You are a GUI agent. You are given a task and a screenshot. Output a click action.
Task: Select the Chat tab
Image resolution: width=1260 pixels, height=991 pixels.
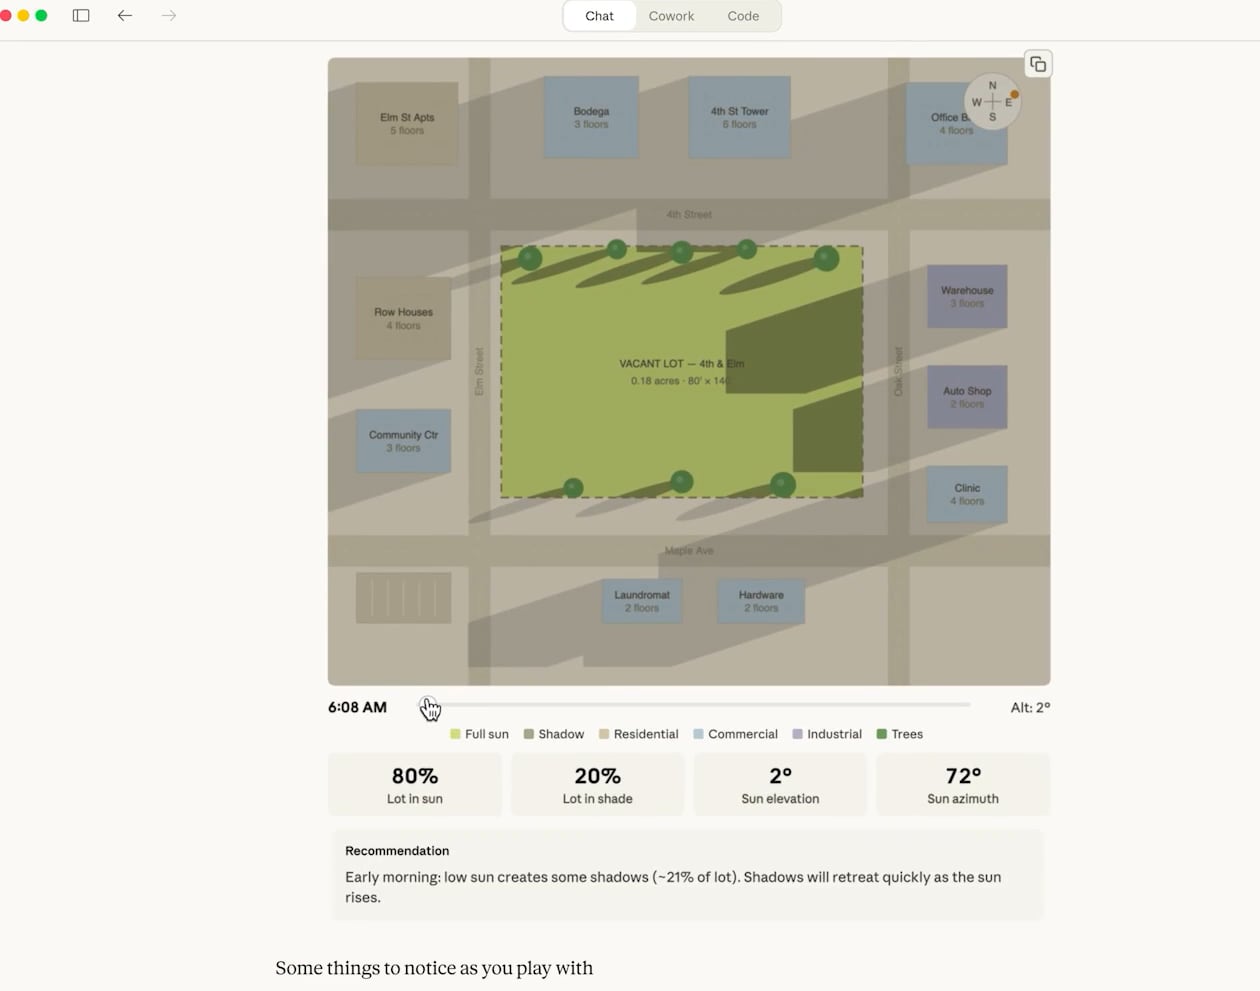(x=599, y=16)
